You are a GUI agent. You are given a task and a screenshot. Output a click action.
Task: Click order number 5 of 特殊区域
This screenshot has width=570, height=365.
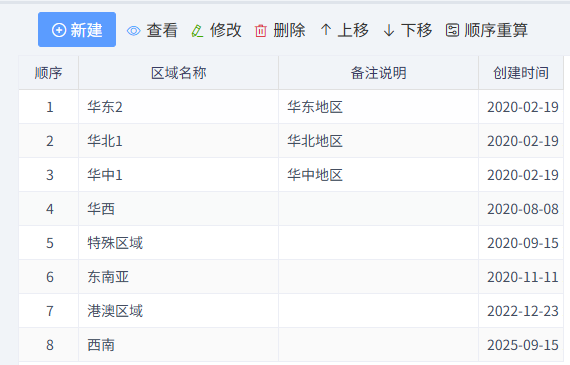click(x=50, y=243)
